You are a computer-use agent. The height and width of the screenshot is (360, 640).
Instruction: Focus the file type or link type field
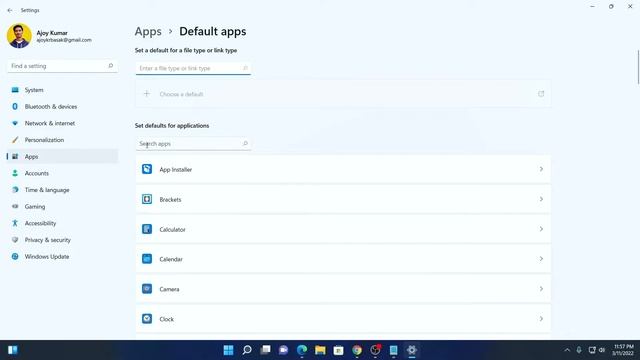pos(193,68)
